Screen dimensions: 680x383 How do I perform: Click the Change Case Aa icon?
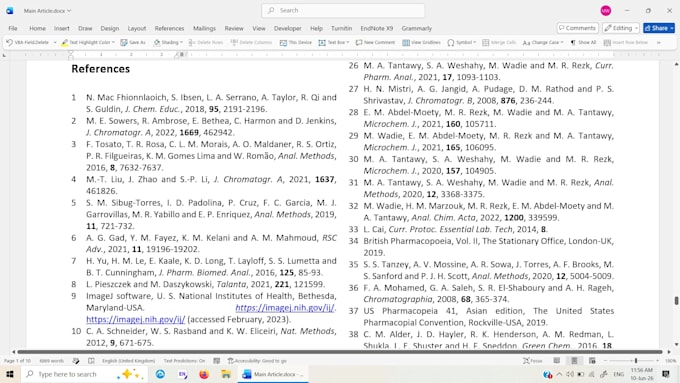click(x=526, y=43)
